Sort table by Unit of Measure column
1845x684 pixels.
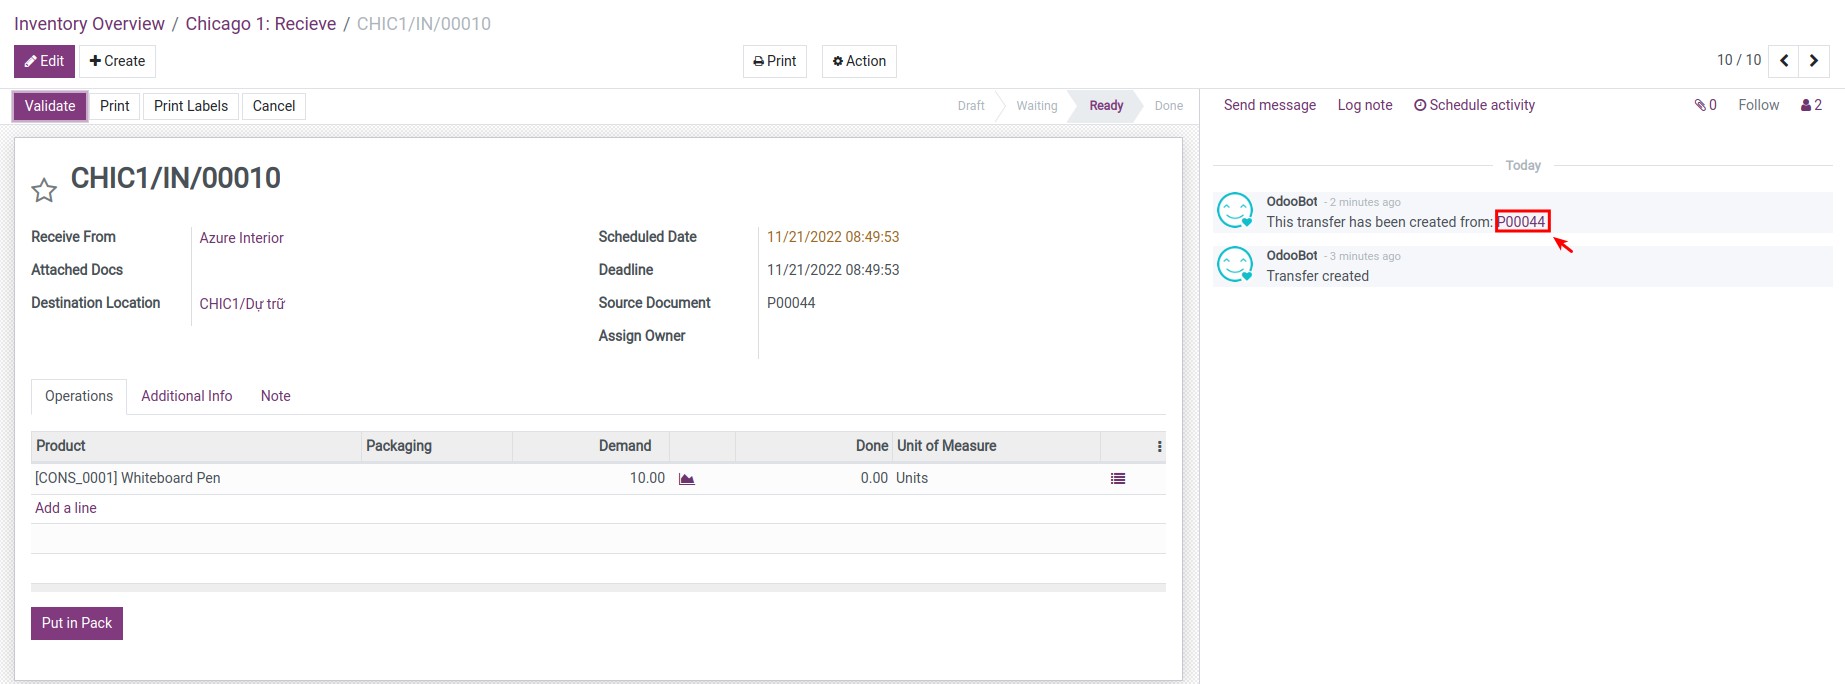tap(996, 446)
